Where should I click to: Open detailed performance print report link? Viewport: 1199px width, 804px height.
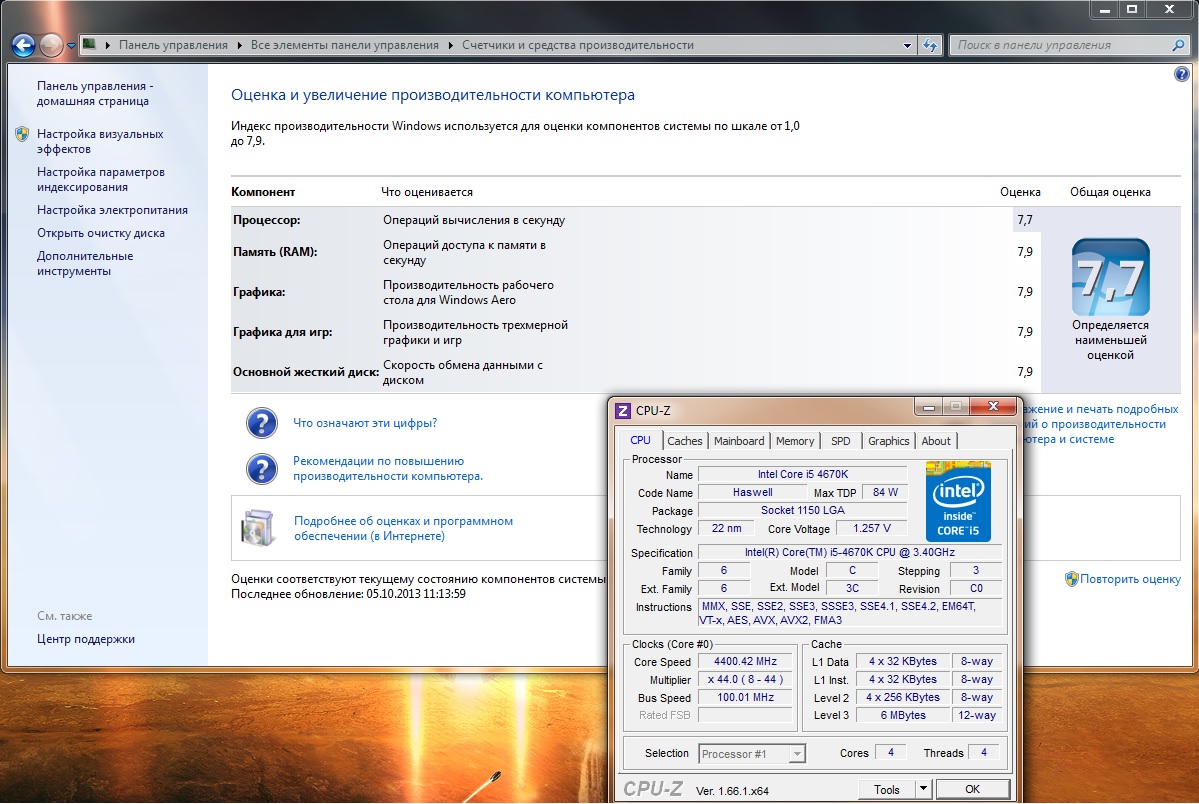coord(1100,424)
